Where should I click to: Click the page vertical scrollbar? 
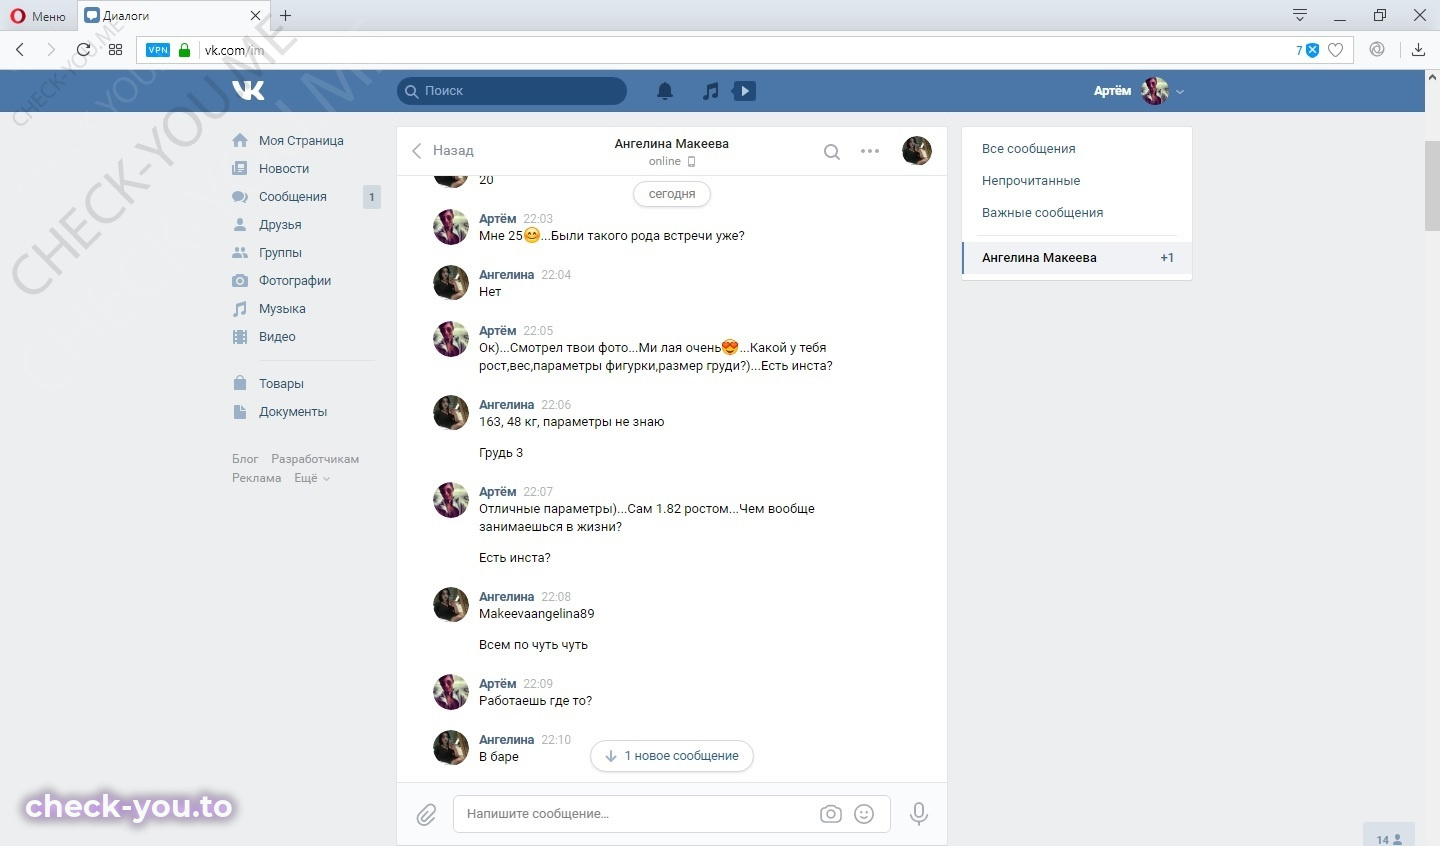[x=1432, y=186]
